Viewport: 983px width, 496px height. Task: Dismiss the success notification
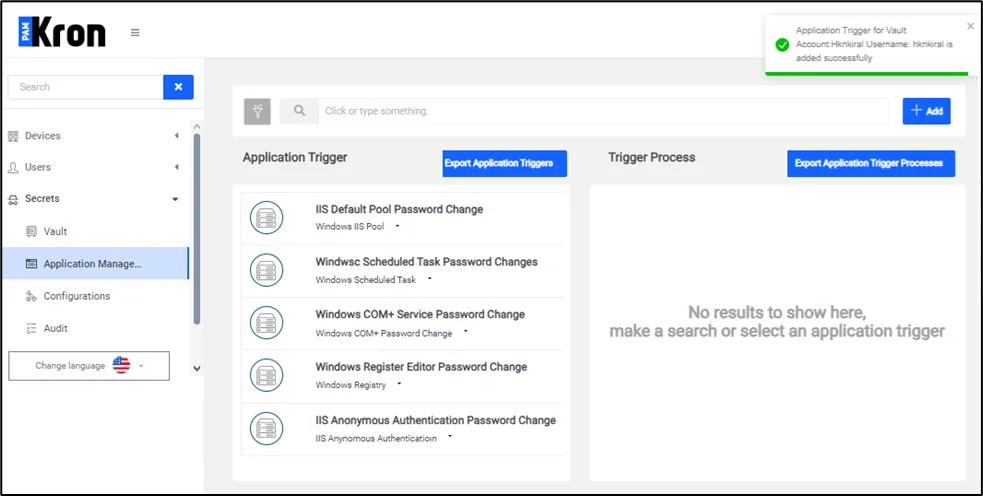pos(970,26)
